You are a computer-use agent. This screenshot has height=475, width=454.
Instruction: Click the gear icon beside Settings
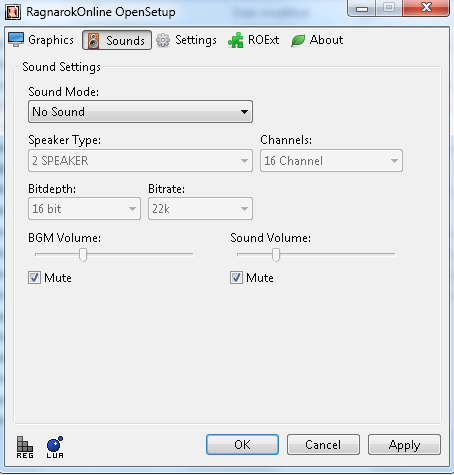(163, 40)
